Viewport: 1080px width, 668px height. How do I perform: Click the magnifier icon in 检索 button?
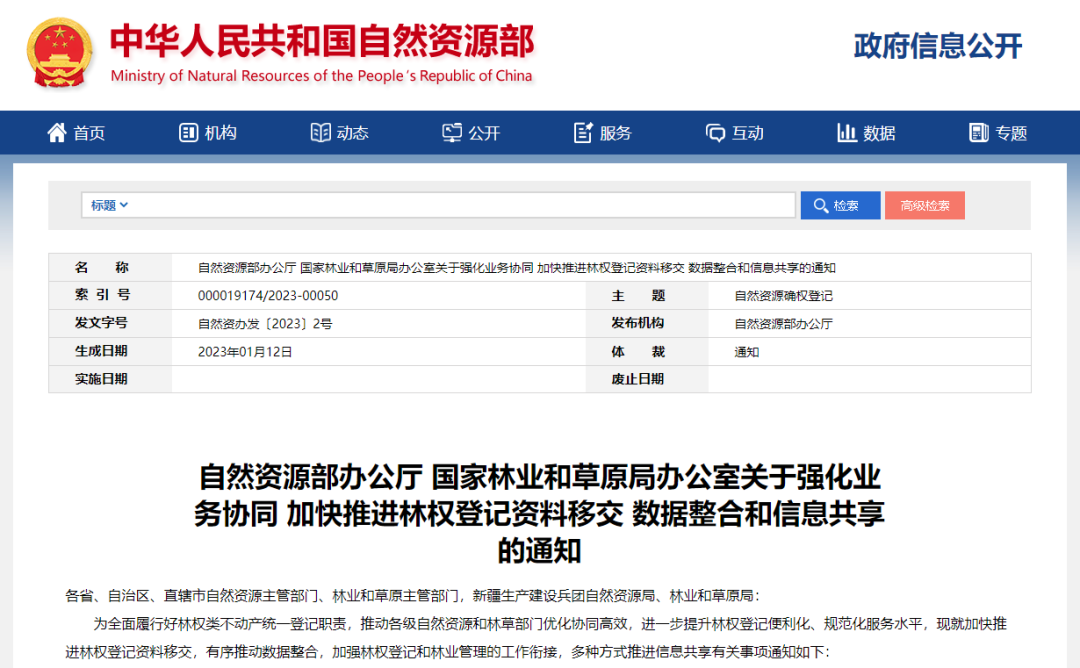820,205
